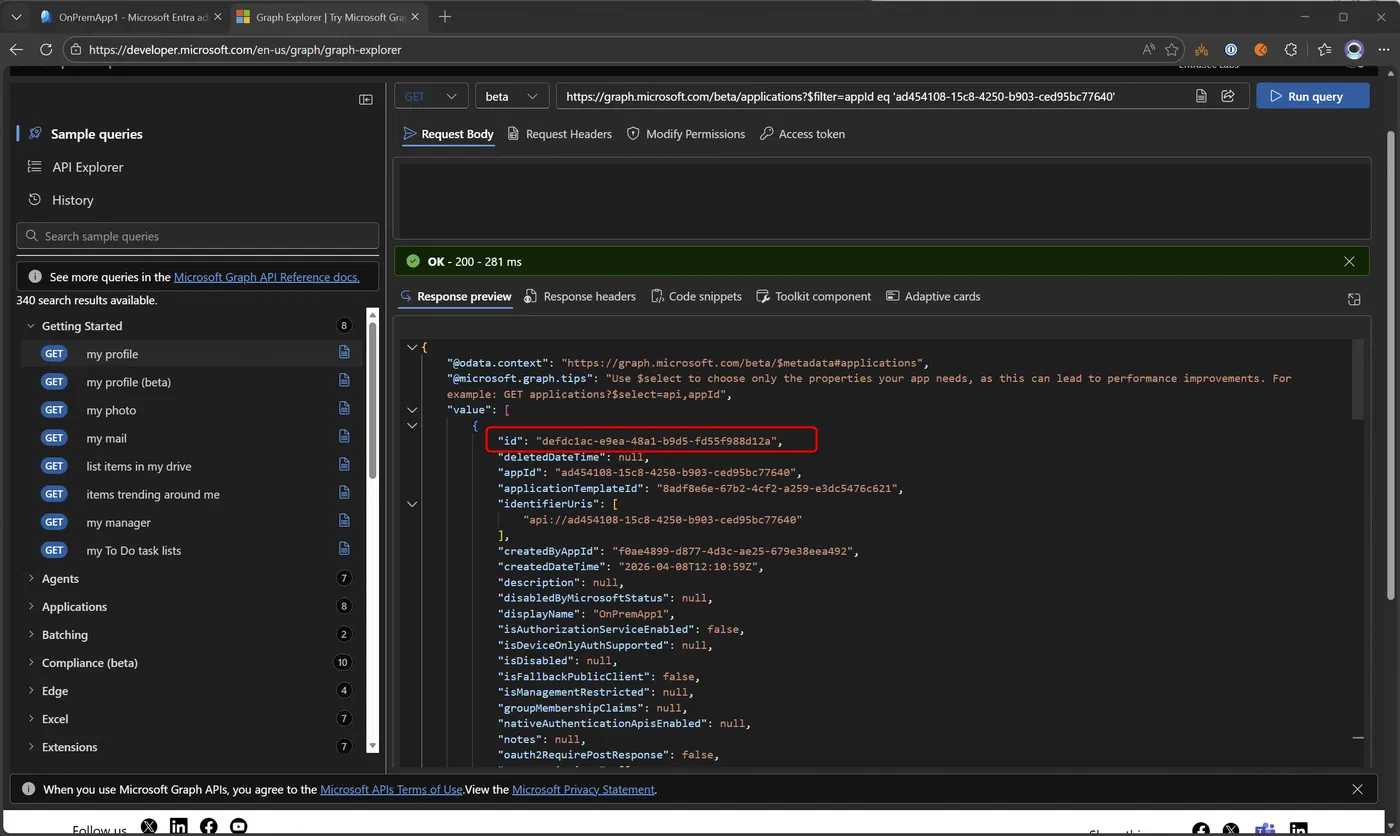The image size is (1400, 836).
Task: Open the Modify Permissions tab
Action: [x=686, y=134]
